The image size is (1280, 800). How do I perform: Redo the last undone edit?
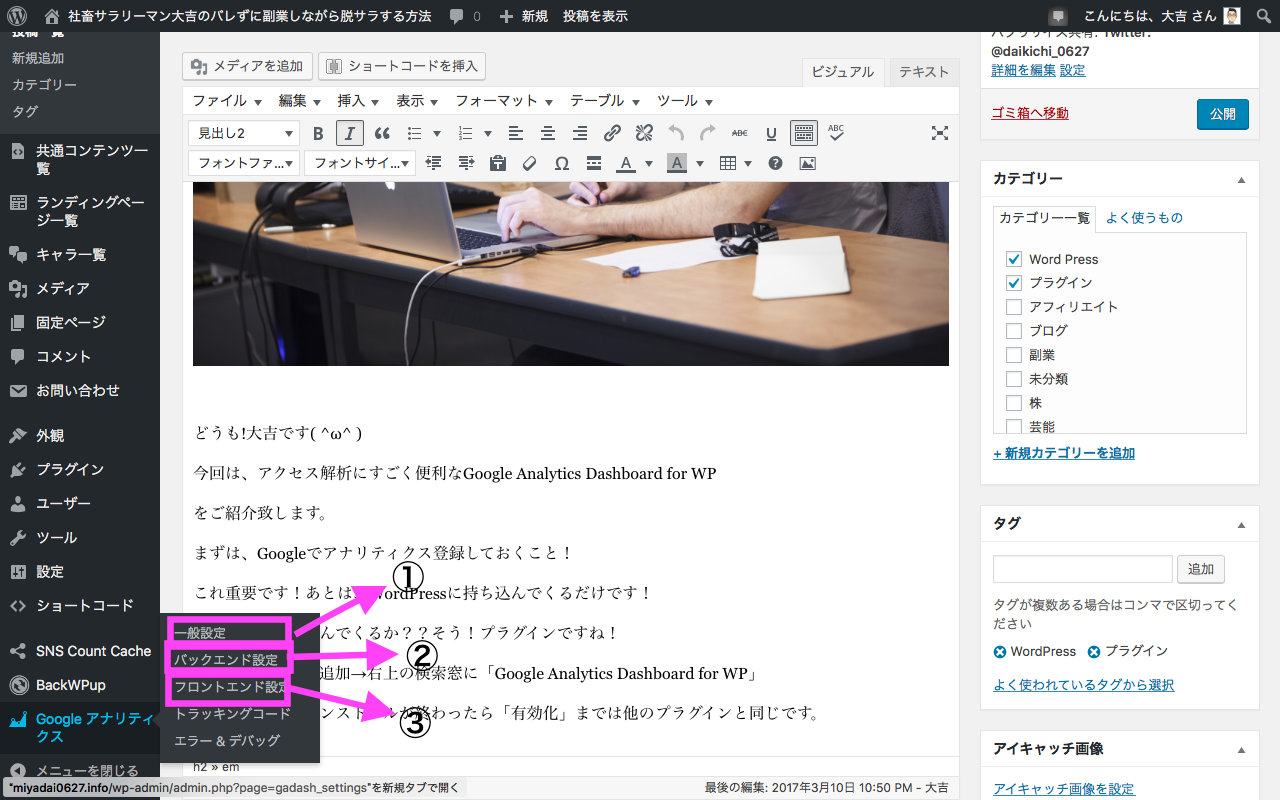tap(708, 133)
